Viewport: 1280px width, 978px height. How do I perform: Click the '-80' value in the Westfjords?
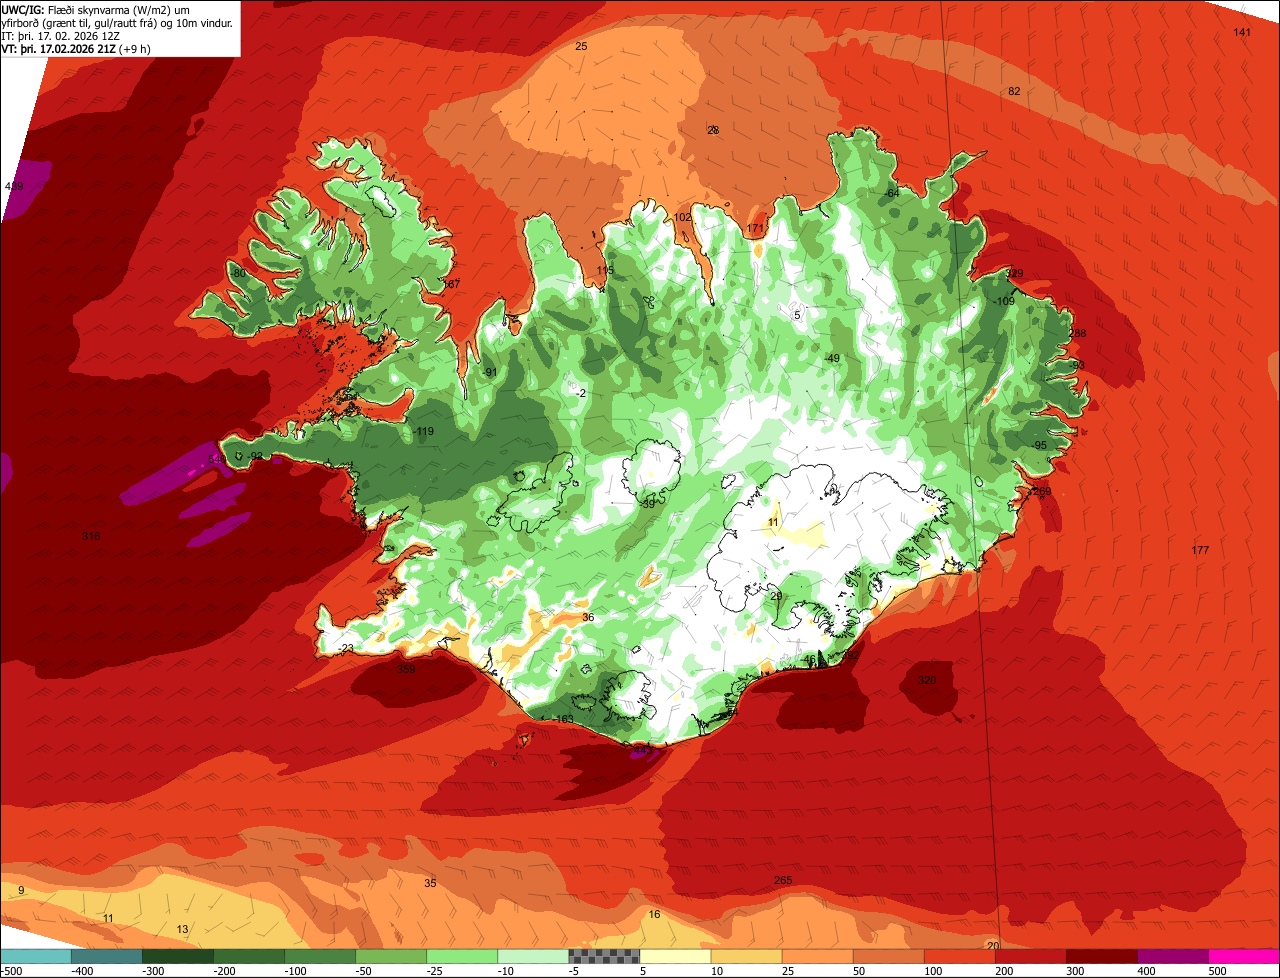coord(237,274)
